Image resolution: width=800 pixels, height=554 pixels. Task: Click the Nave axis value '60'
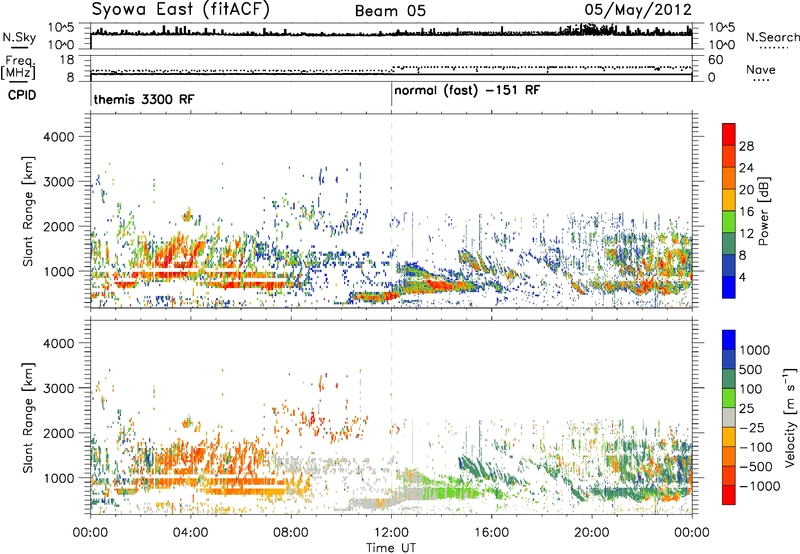[x=715, y=60]
